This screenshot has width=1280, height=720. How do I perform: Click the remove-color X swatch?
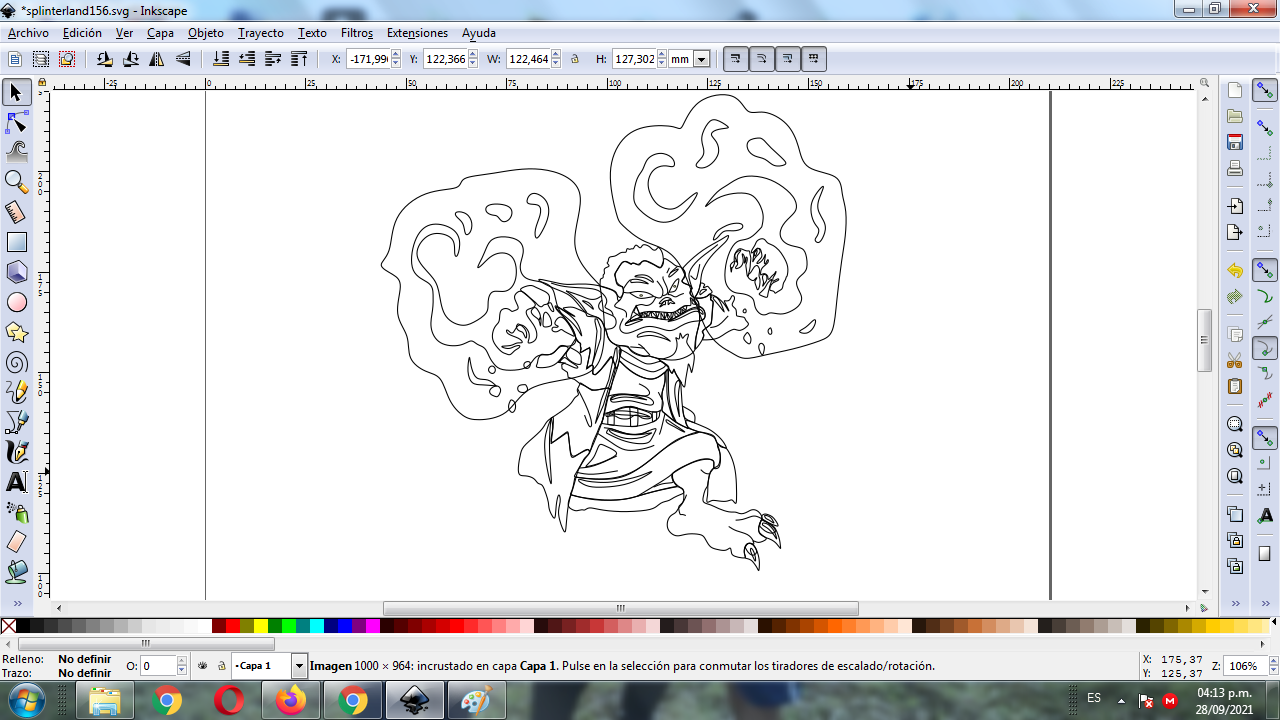pos(8,626)
